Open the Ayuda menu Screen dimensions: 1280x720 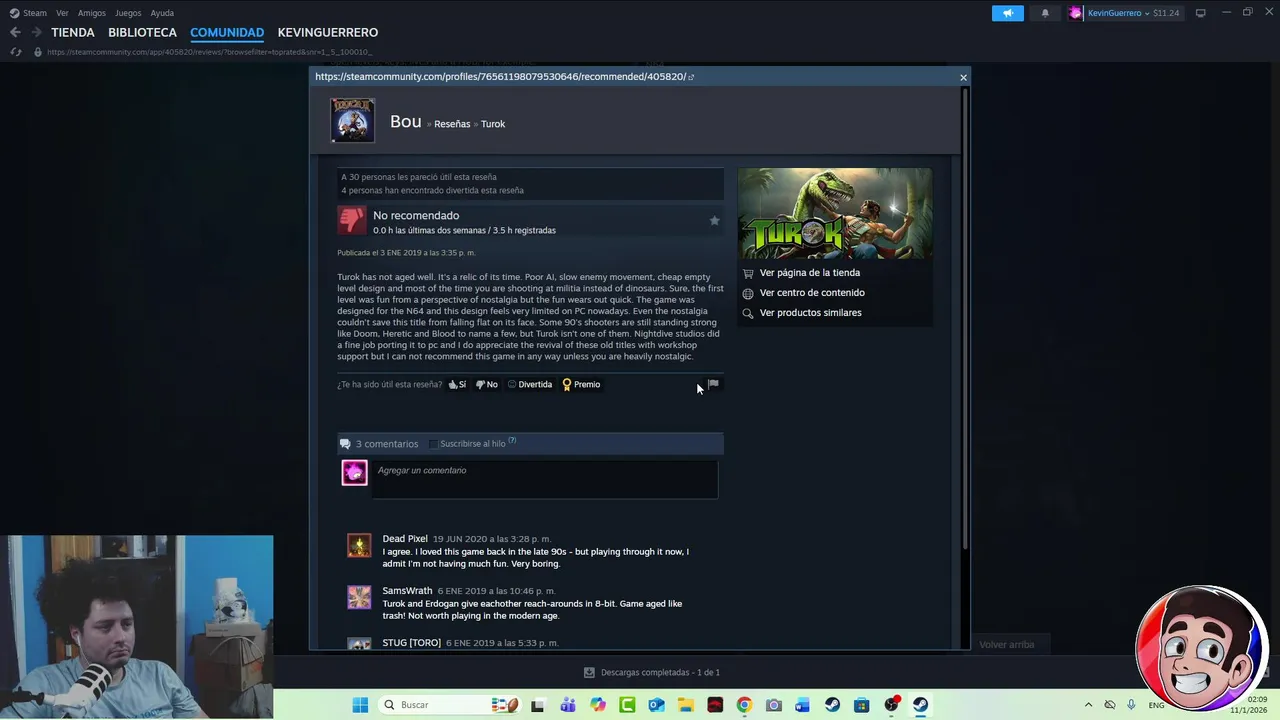click(162, 13)
